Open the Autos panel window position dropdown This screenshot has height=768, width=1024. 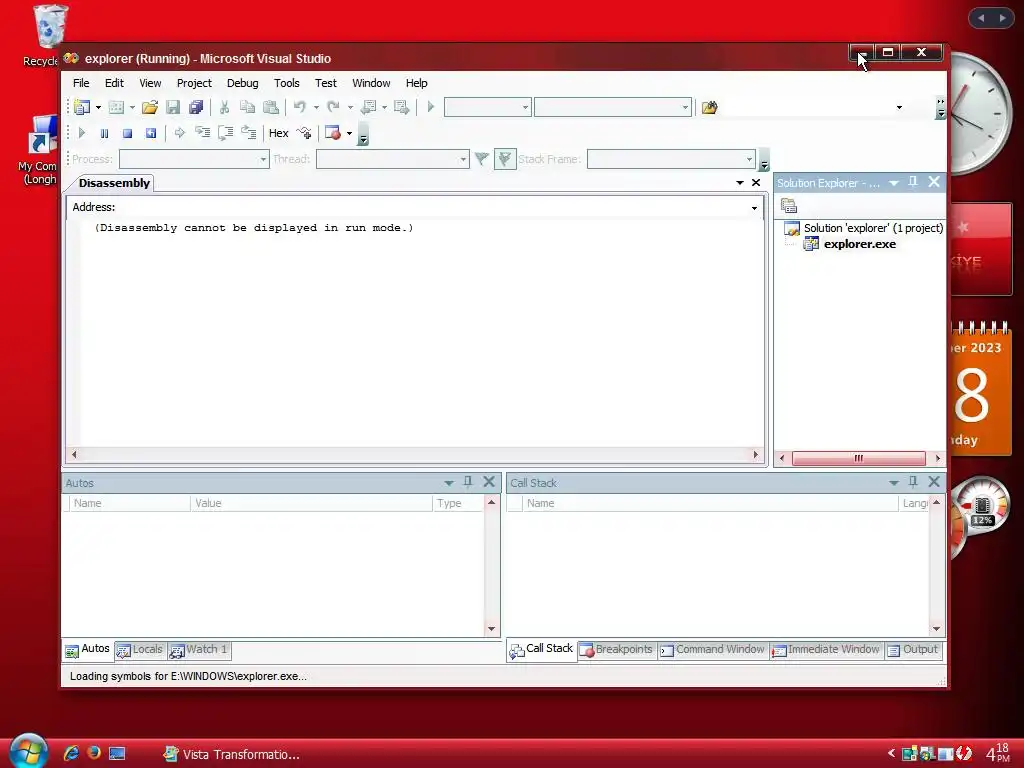tap(449, 483)
